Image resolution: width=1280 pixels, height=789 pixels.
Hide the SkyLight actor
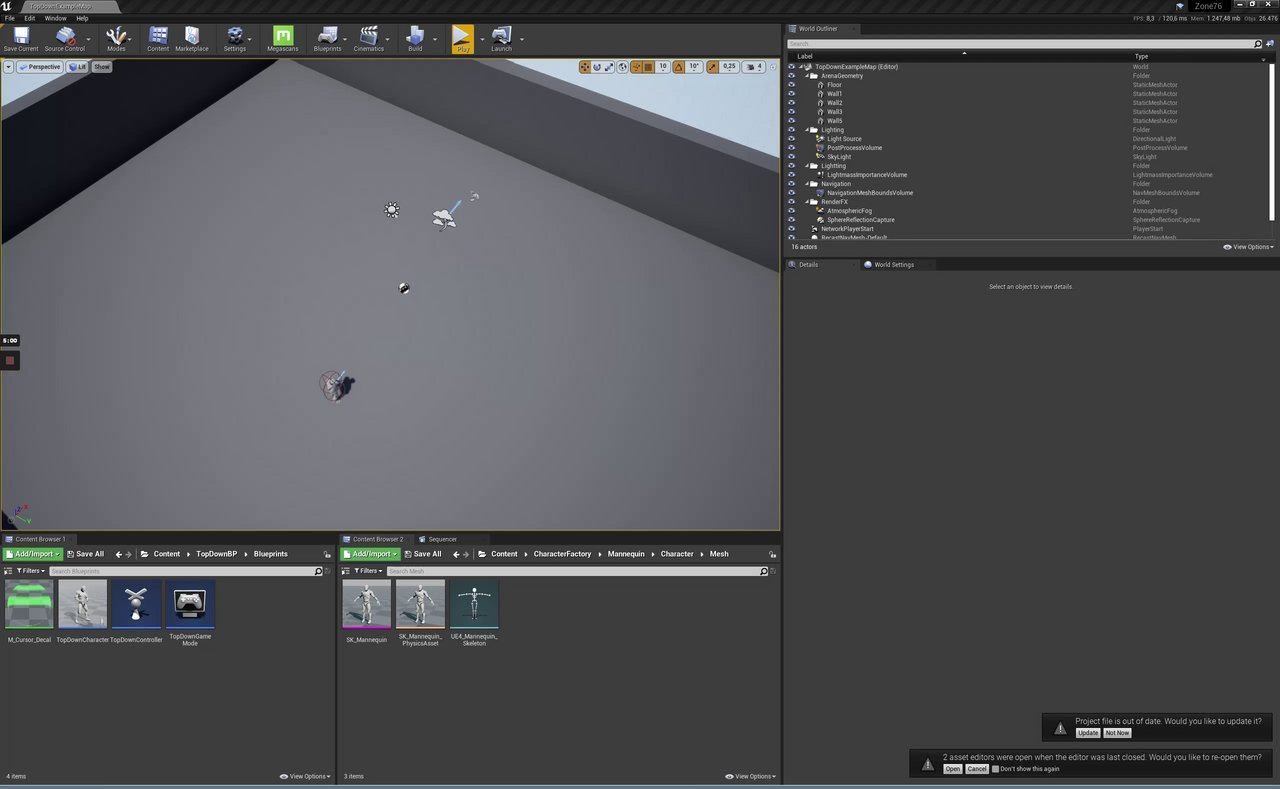[791, 157]
